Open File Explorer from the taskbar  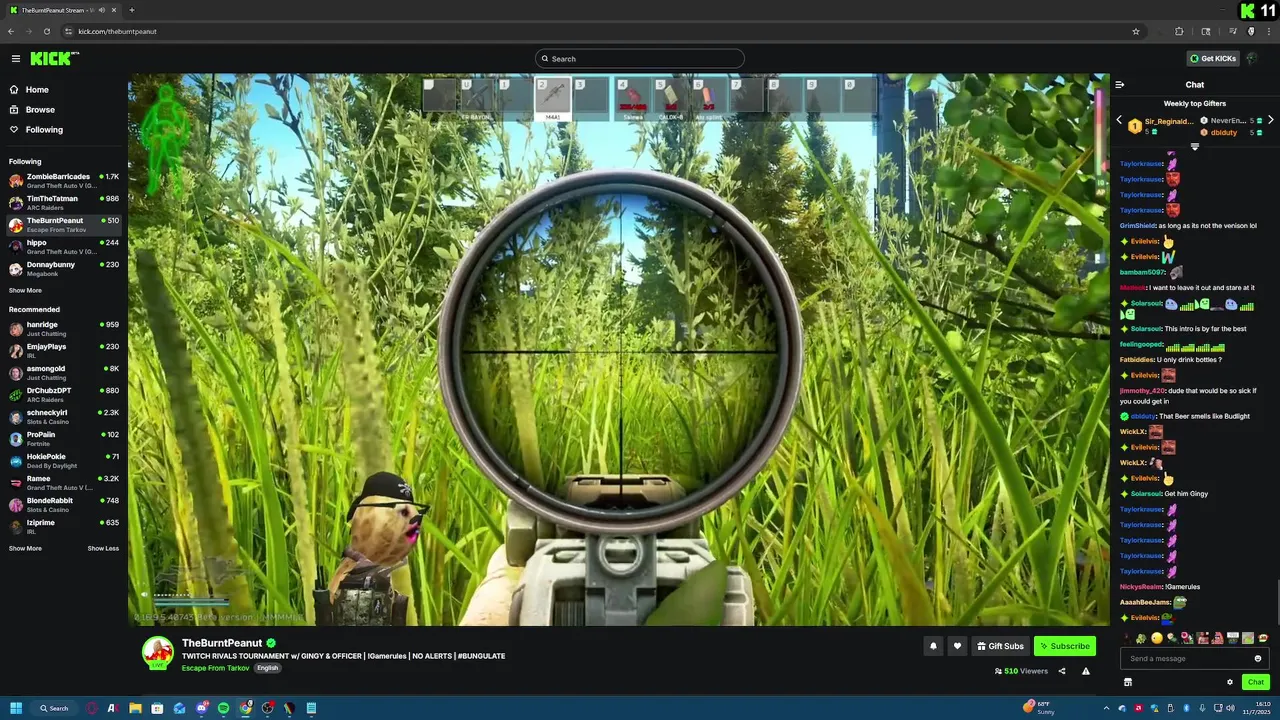click(135, 708)
